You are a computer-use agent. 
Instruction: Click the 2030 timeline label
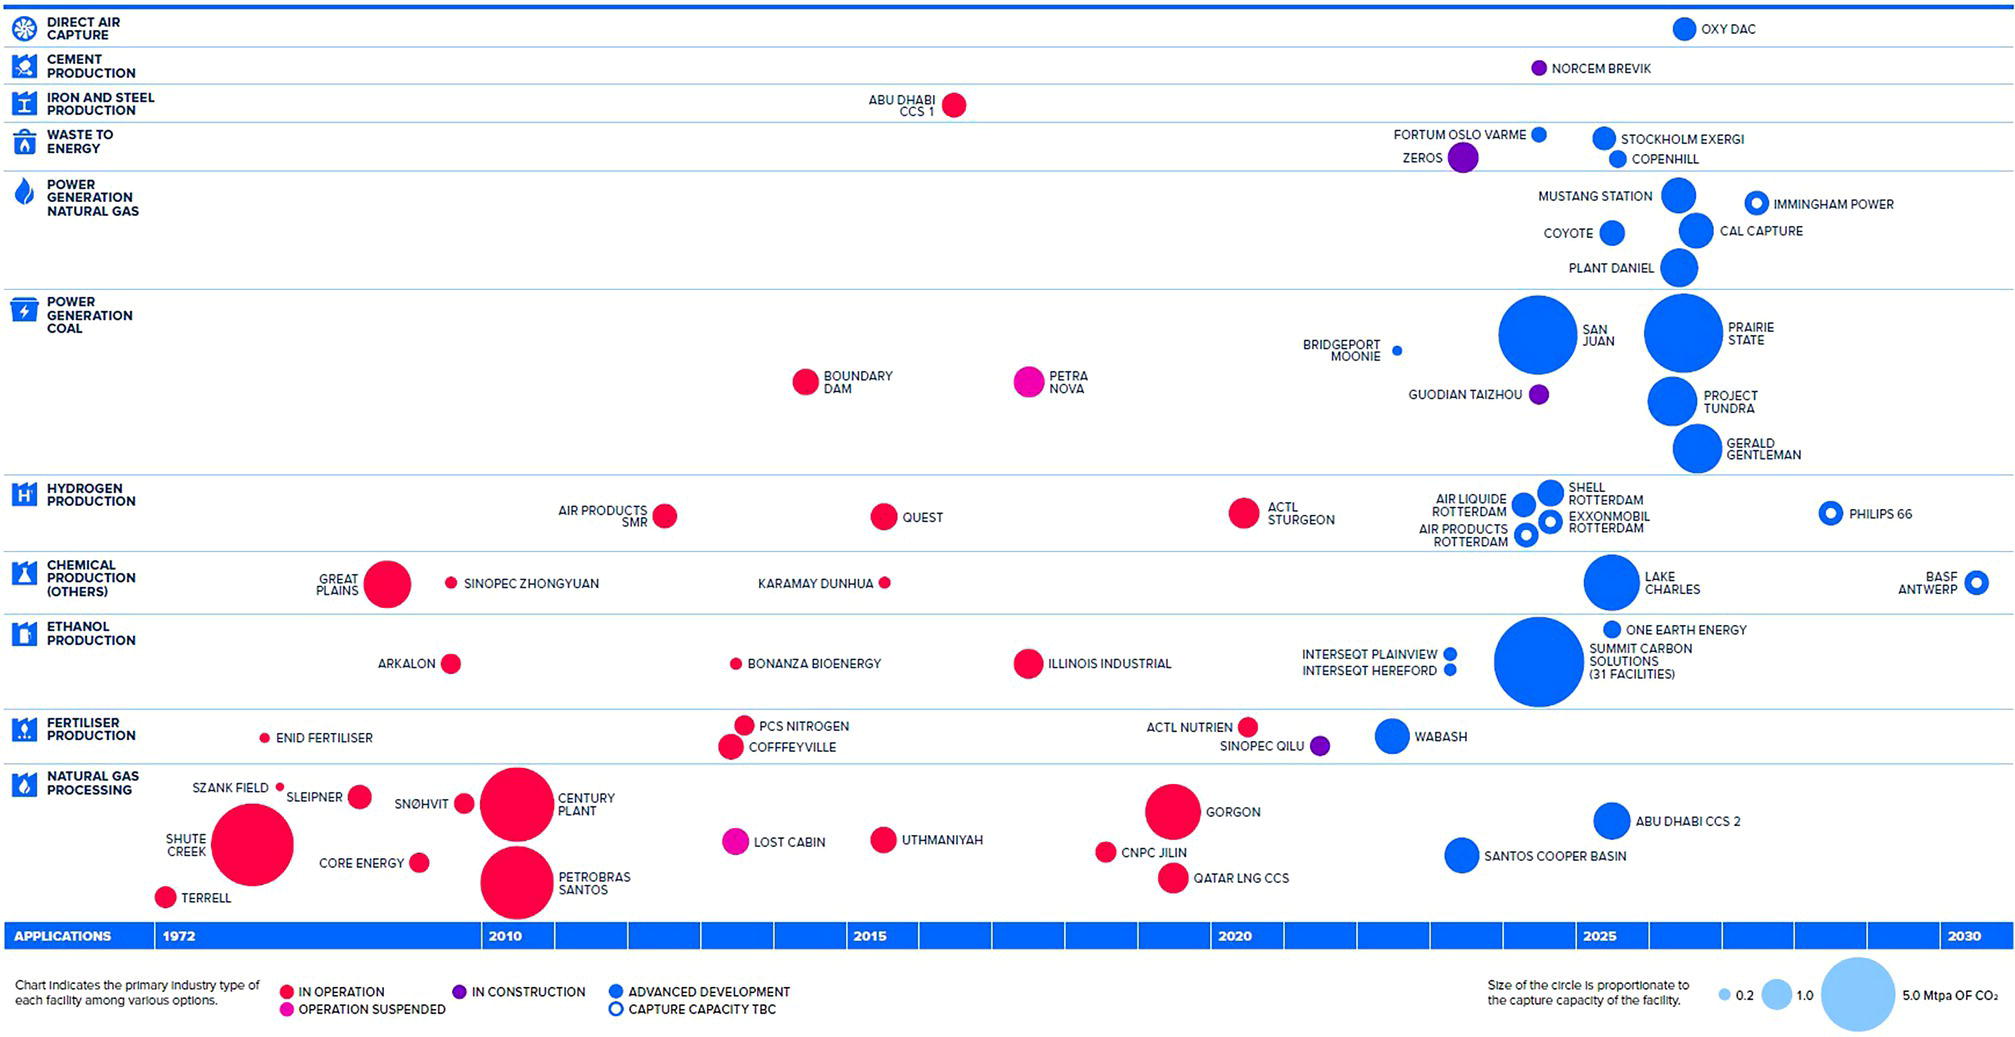[x=1964, y=936]
